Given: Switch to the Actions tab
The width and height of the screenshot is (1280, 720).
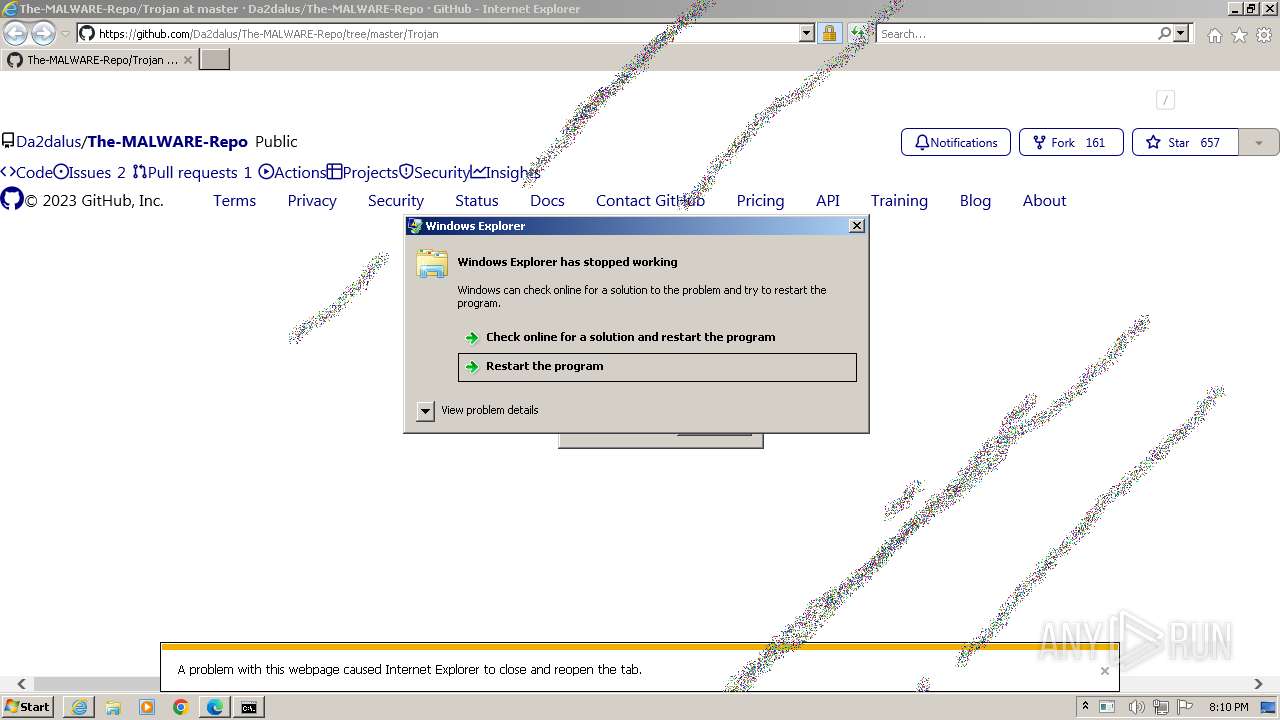Looking at the screenshot, I should [292, 172].
